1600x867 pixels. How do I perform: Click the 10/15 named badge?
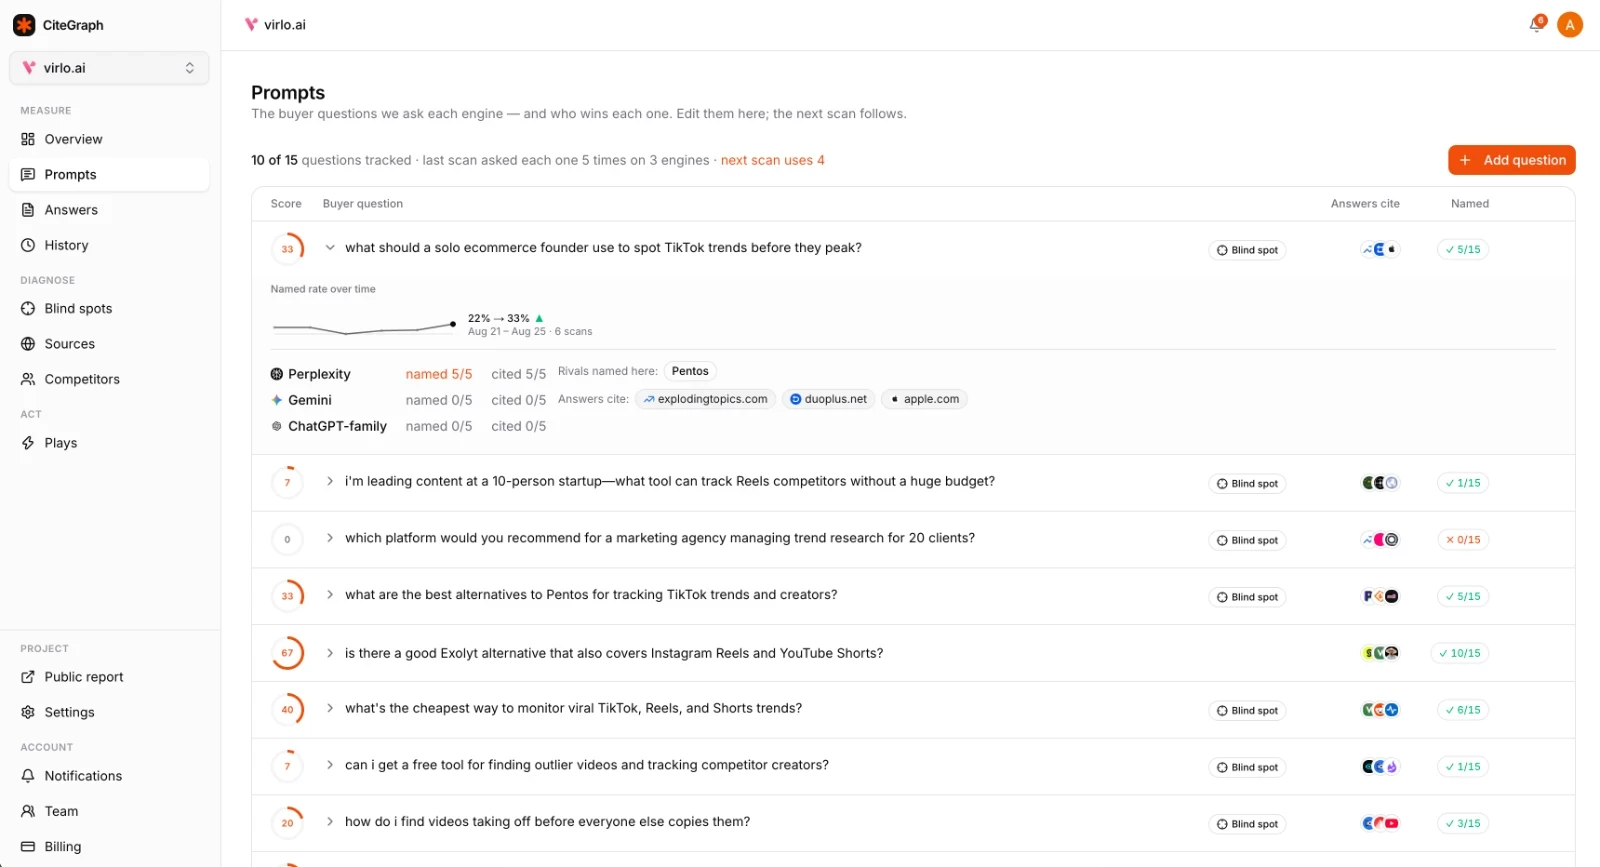click(1460, 653)
